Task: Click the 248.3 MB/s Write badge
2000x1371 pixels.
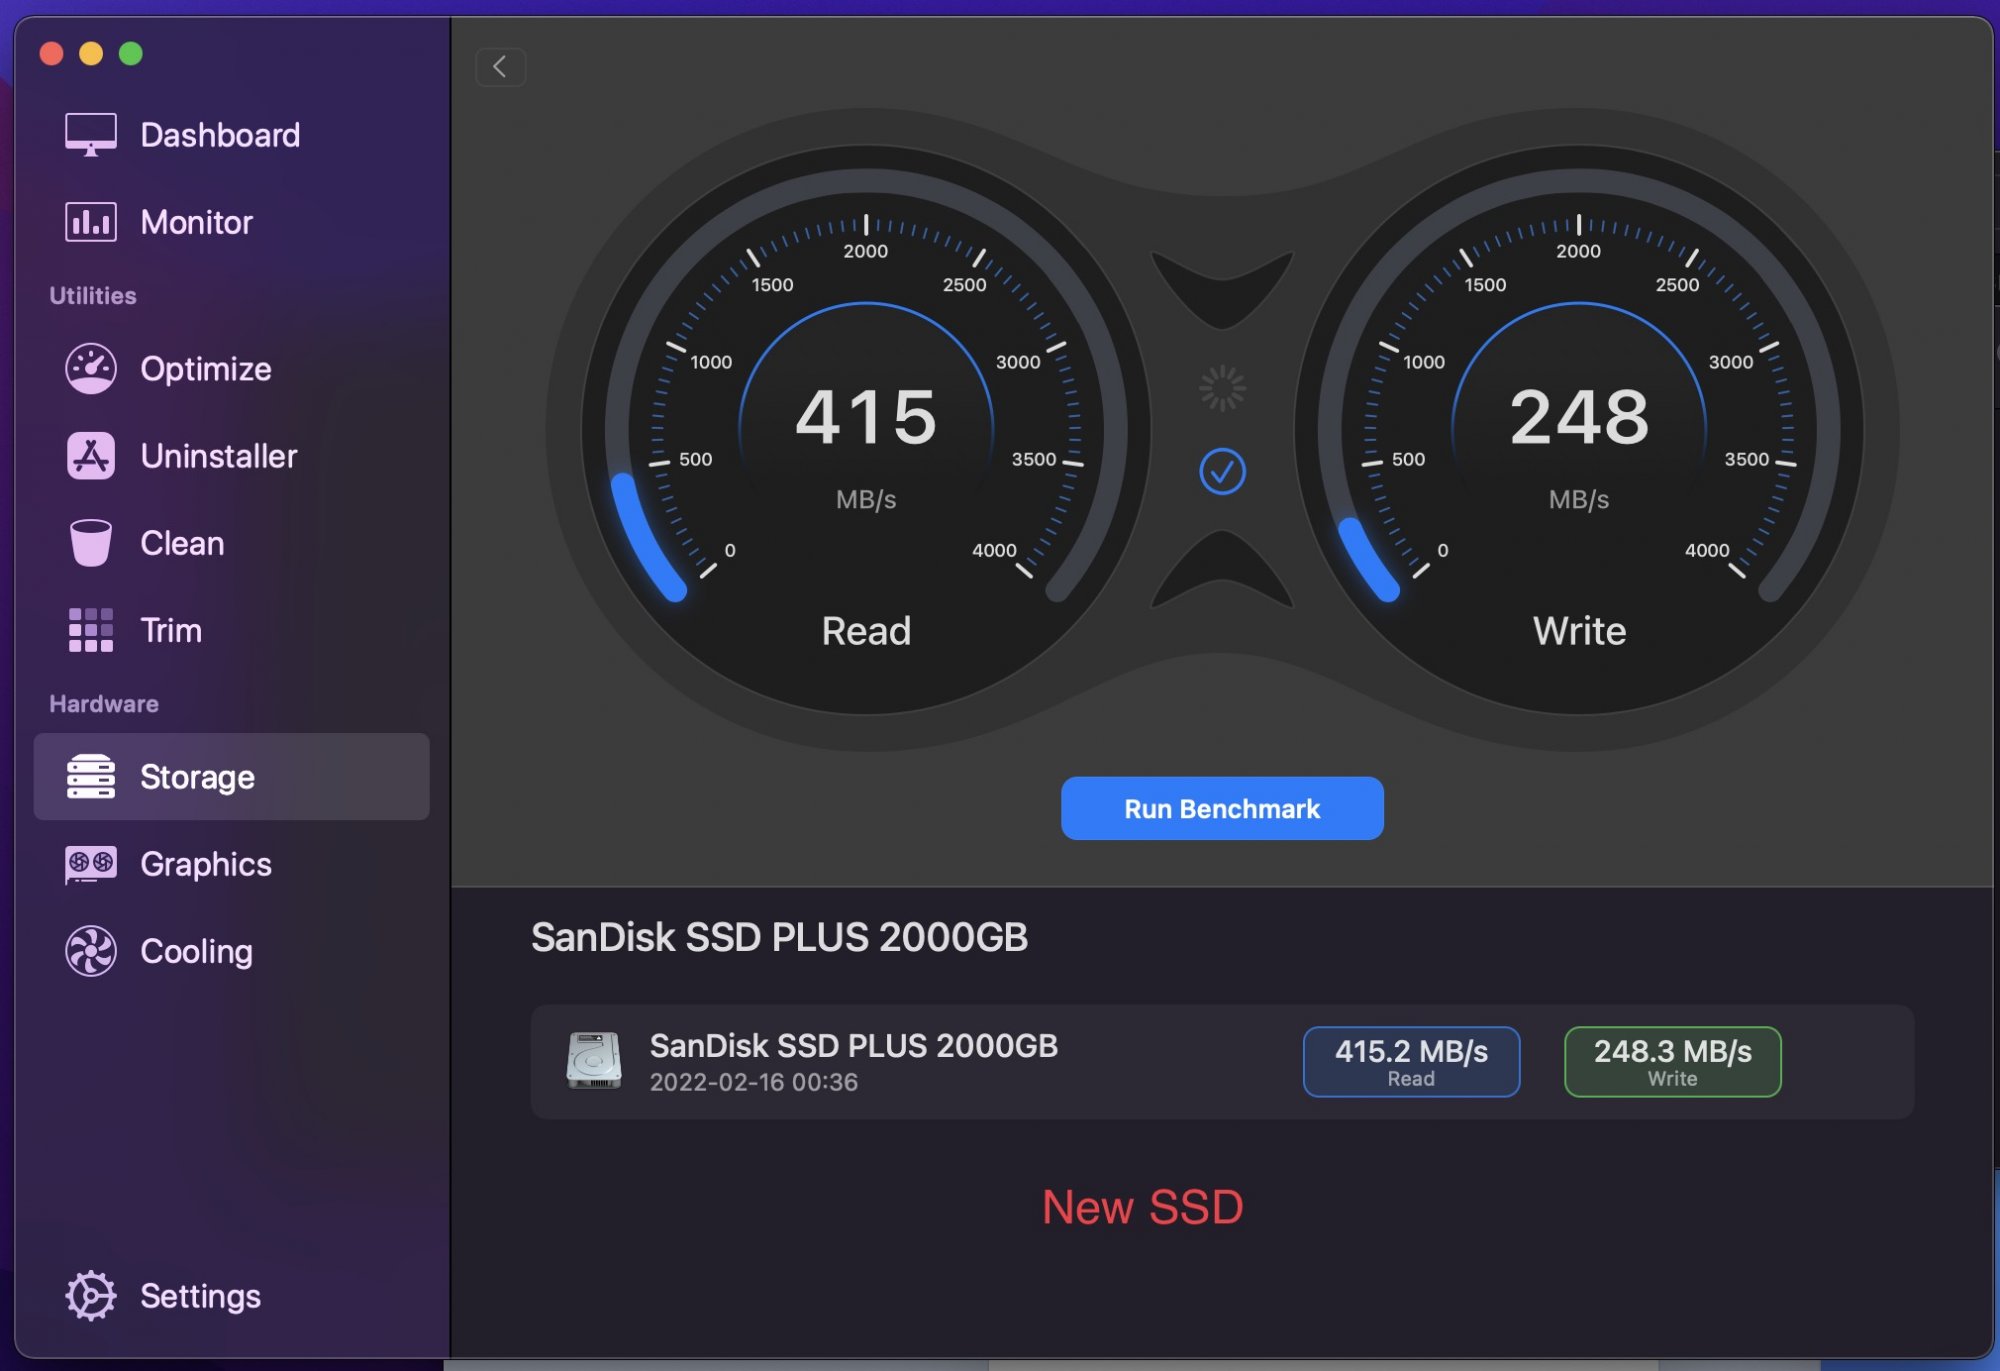Action: point(1672,1062)
